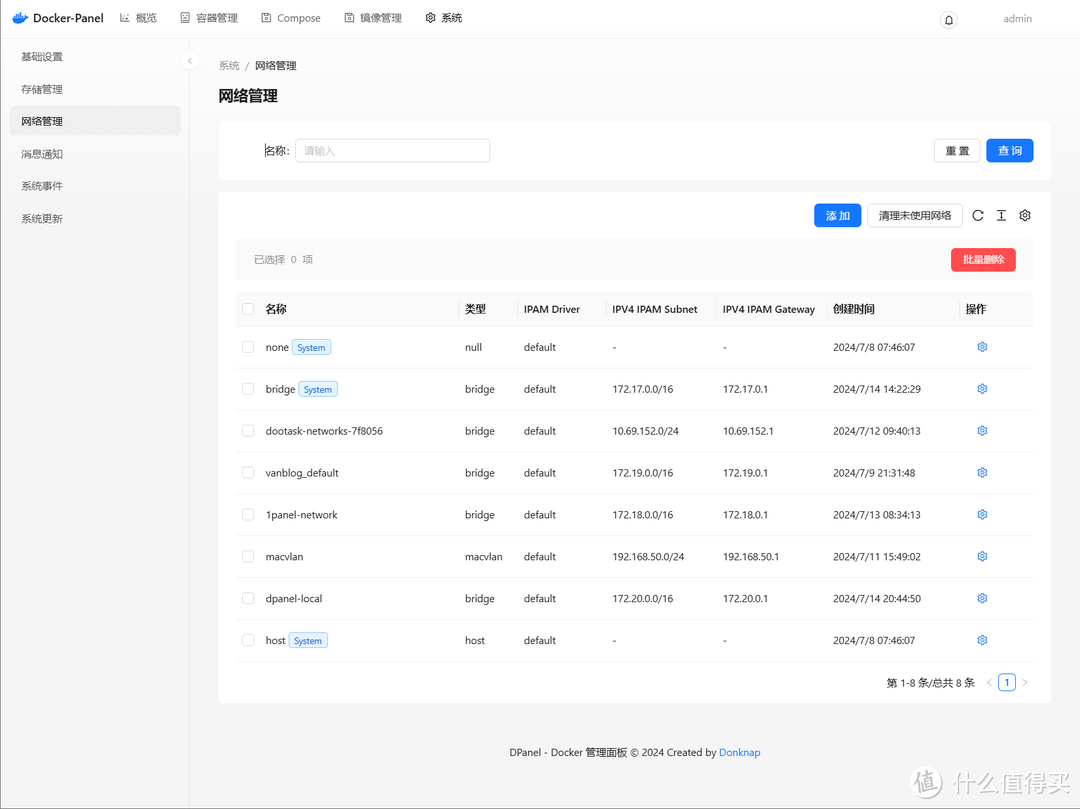
Task: Click the table density icon in the toolbar
Action: (x=1001, y=215)
